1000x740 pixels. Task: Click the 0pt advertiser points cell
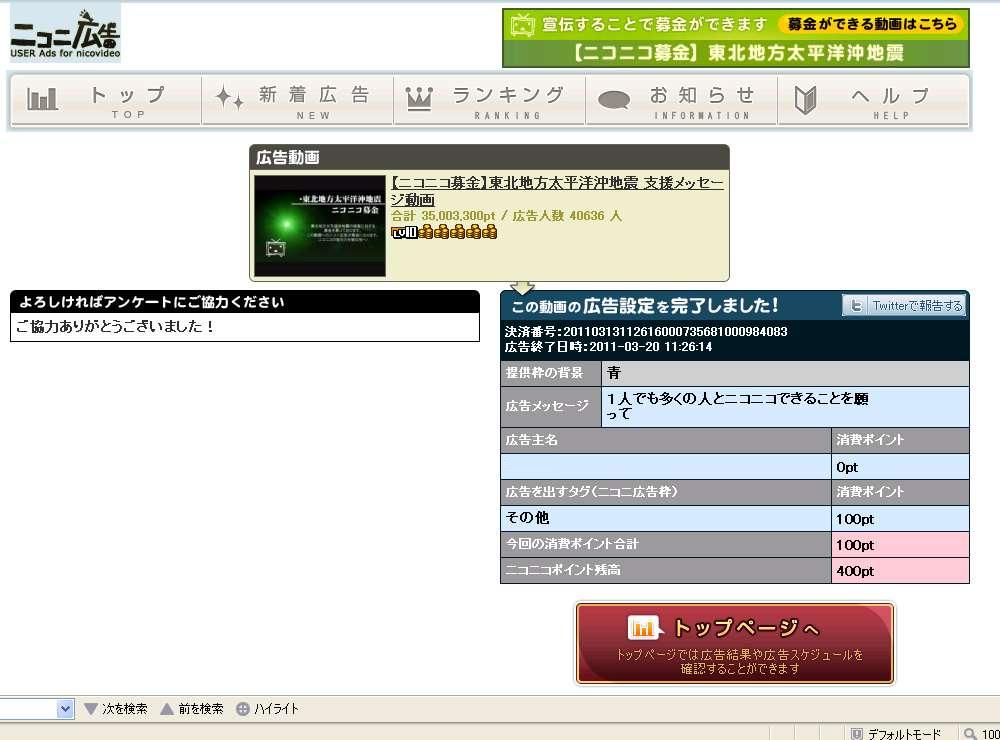tap(900, 466)
